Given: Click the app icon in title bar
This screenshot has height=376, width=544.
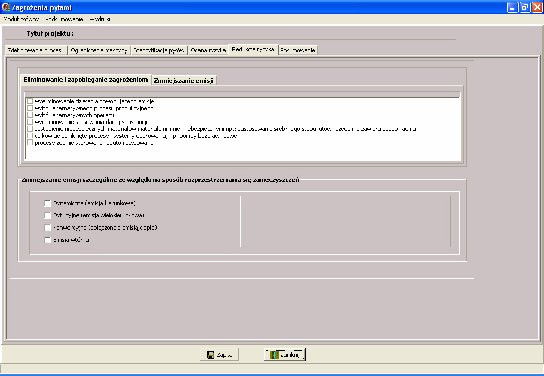Looking at the screenshot, I should (x=6, y=7).
